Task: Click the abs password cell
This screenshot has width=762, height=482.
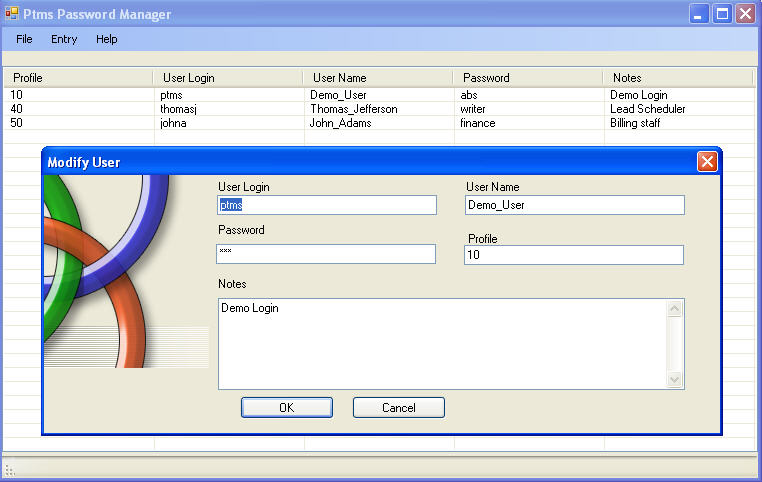Action: click(x=469, y=95)
